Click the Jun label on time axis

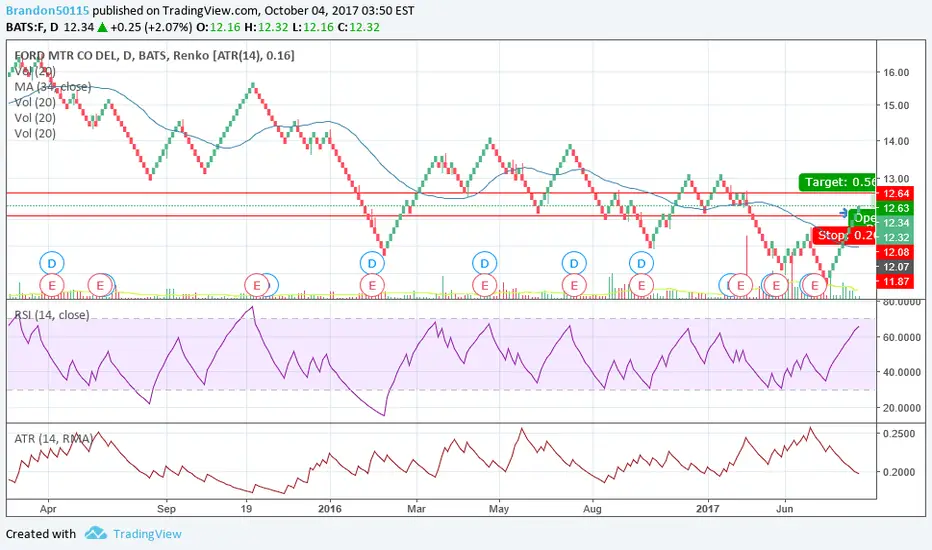pyautogui.click(x=785, y=508)
